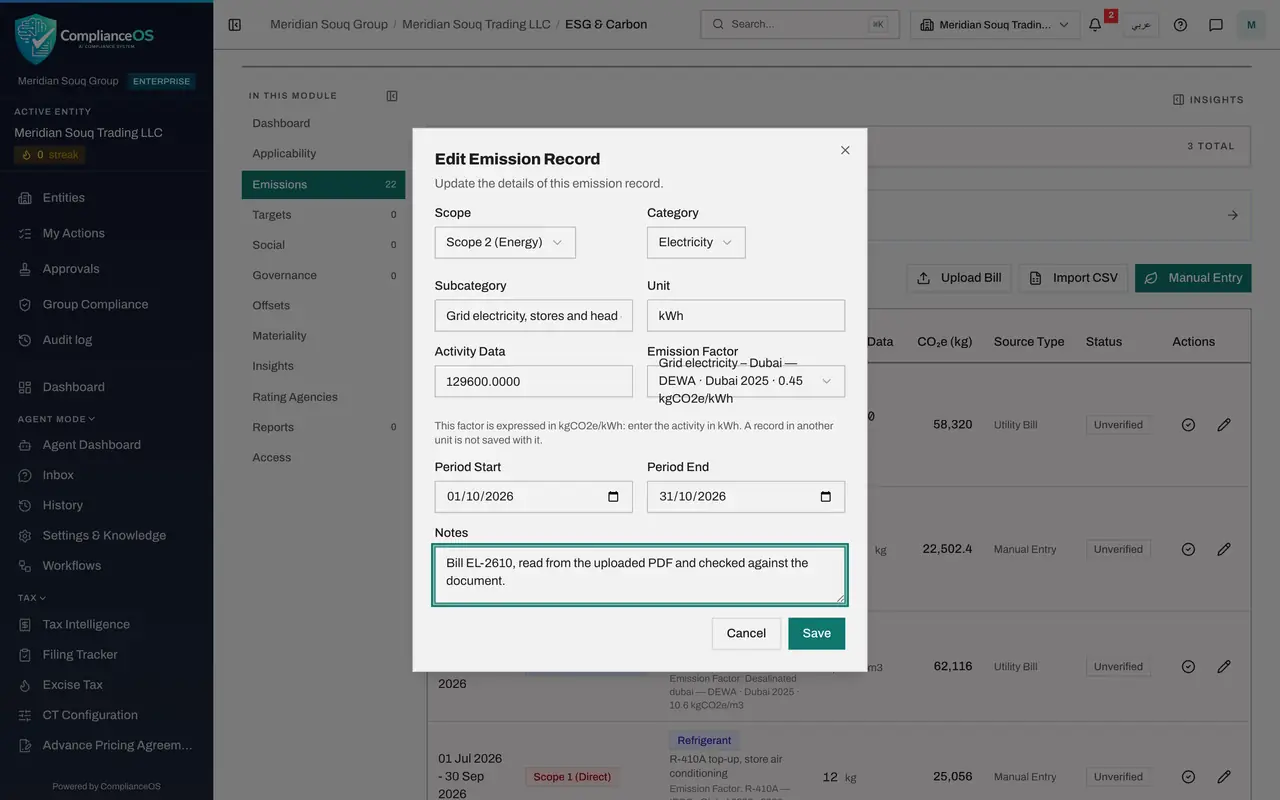Click verify check icon for 22,502.4 row
The width and height of the screenshot is (1280, 800).
tap(1188, 549)
